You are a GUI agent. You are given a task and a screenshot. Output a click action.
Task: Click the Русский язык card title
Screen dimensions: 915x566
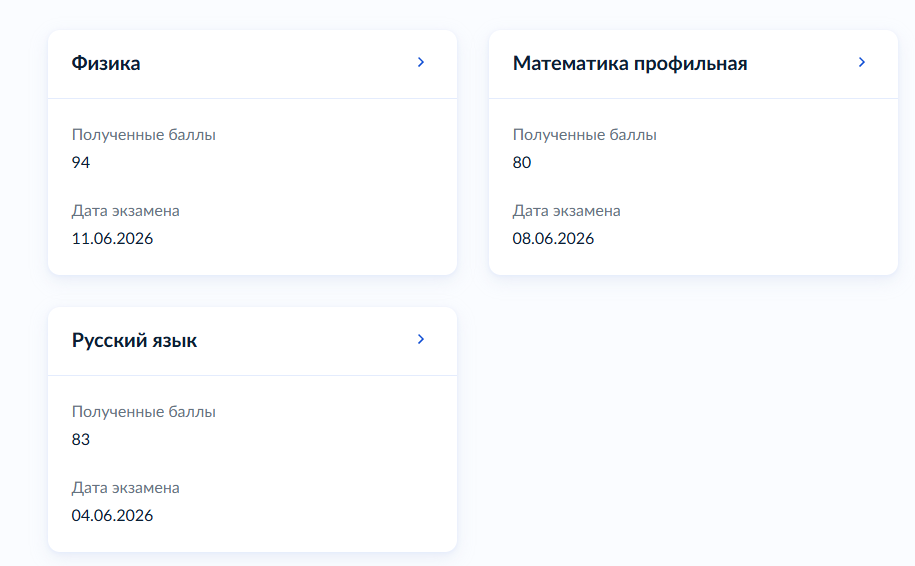134,340
